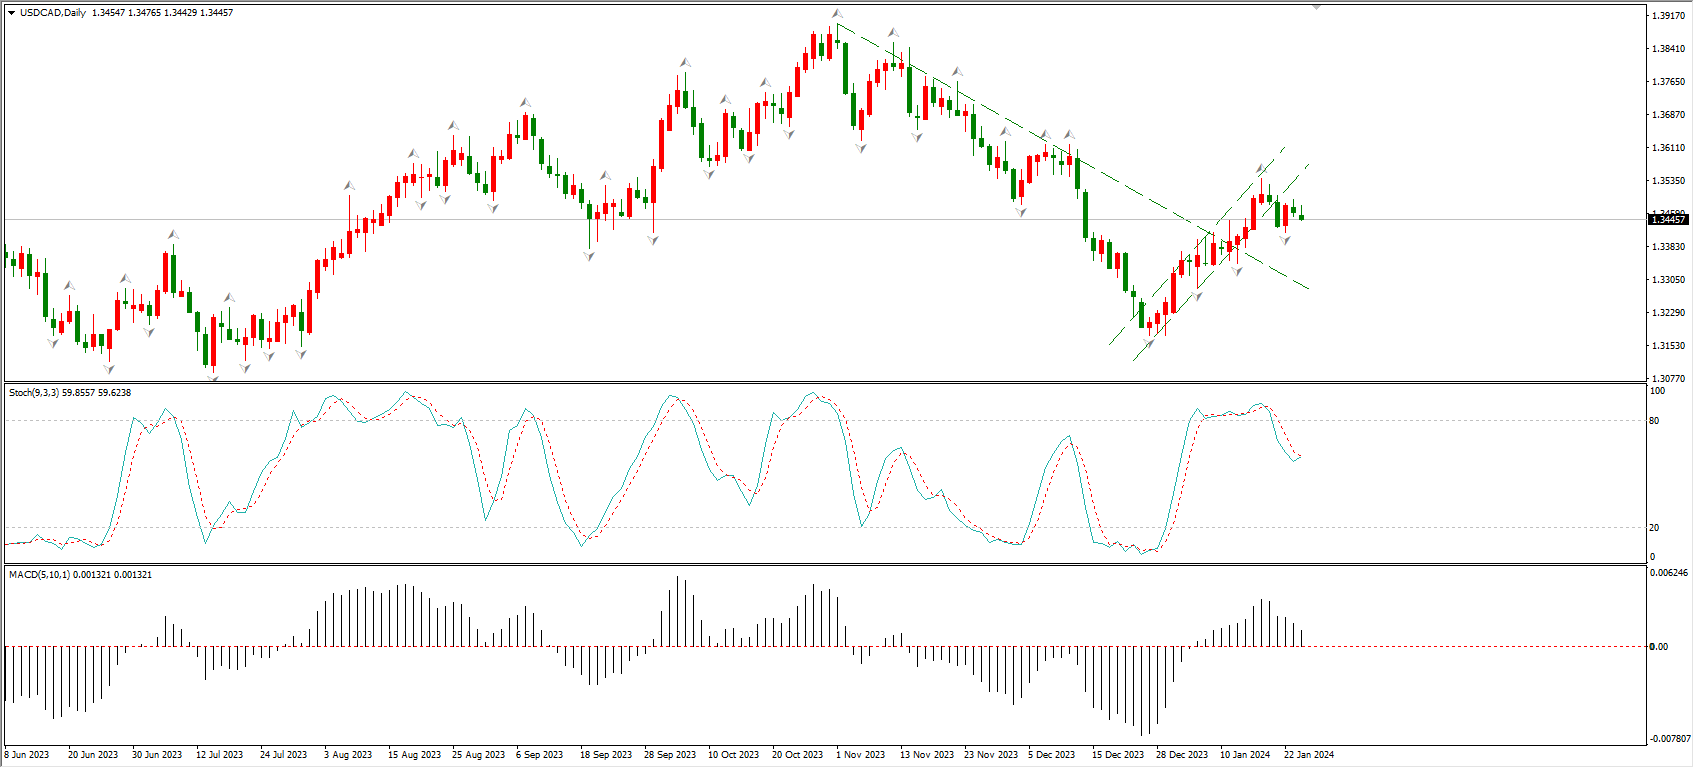Click the 1 Nov 2023 date label

860,755
